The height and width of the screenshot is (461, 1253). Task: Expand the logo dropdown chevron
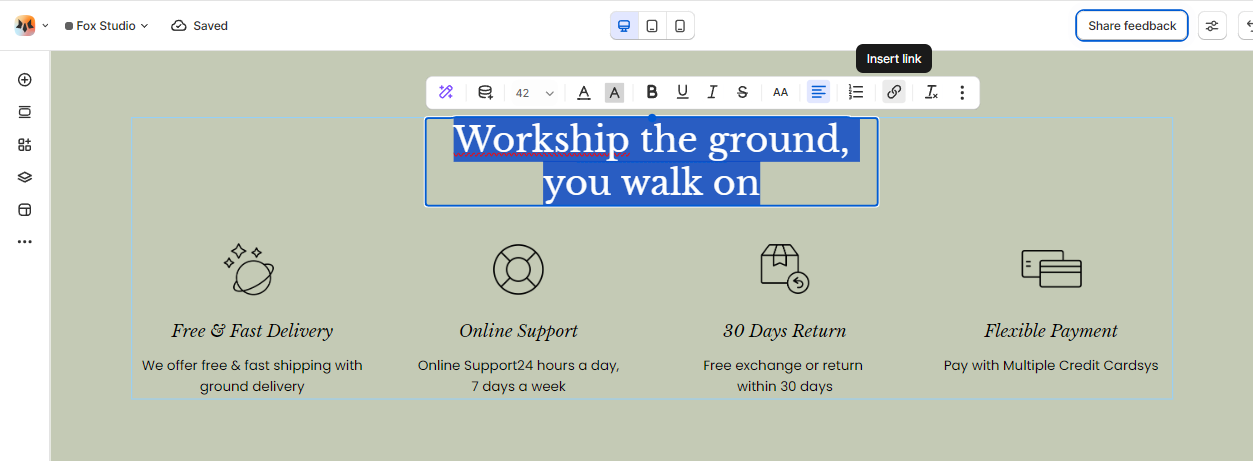coord(45,26)
